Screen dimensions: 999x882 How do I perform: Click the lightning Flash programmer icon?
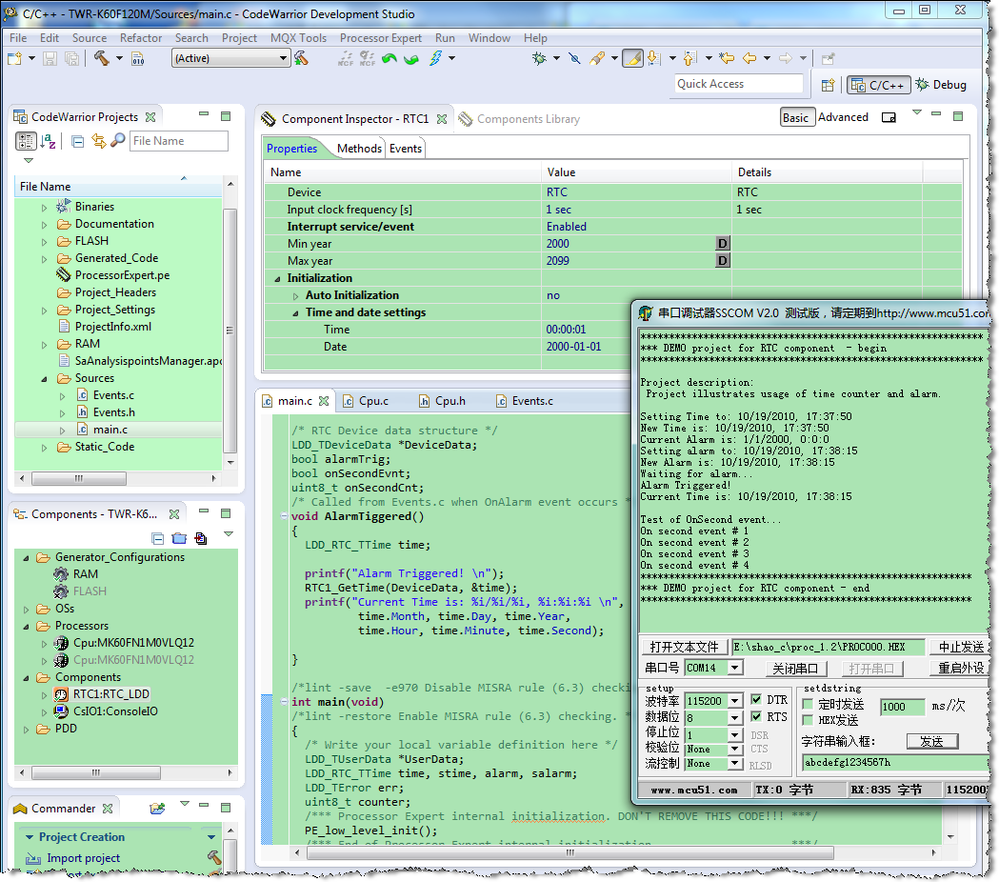click(437, 59)
